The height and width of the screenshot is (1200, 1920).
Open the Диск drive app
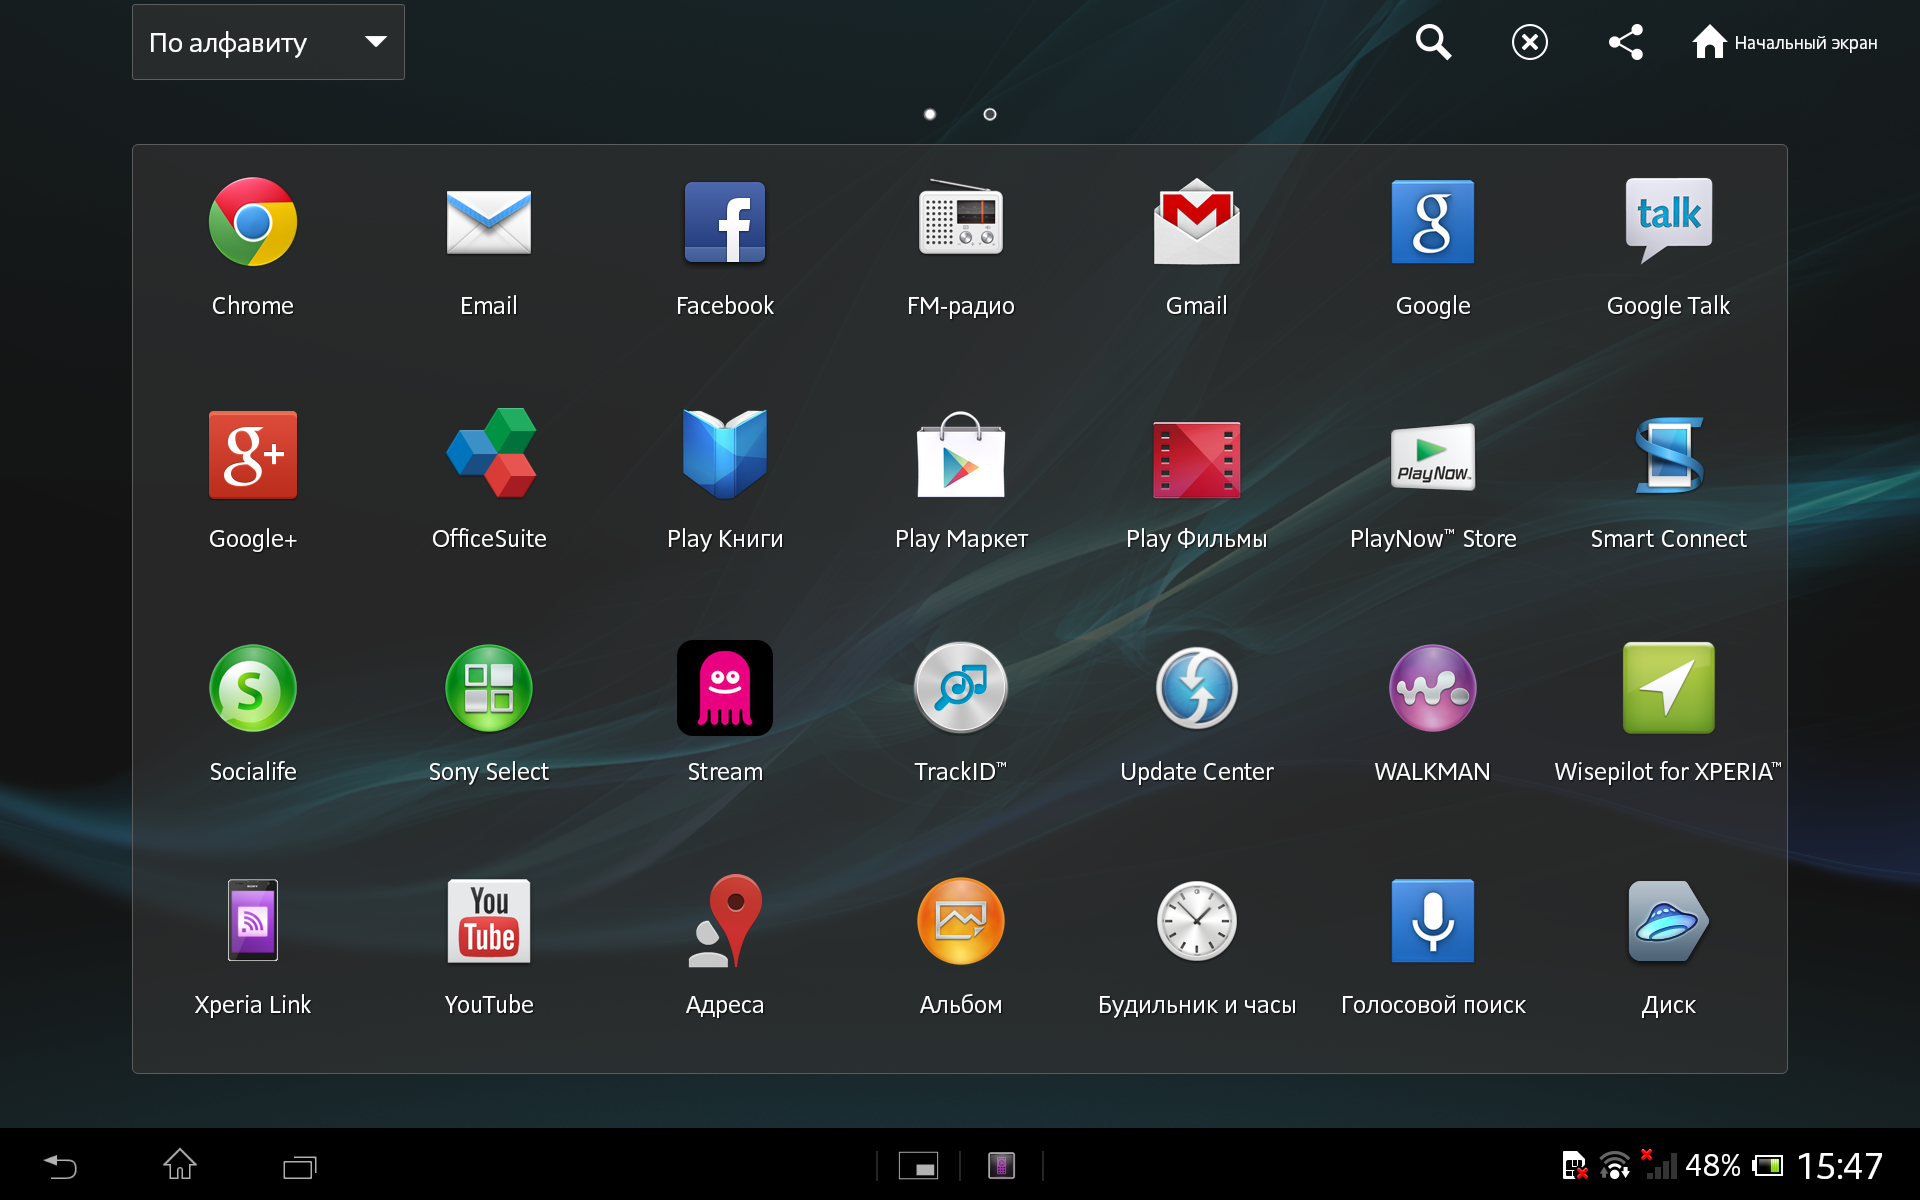(1669, 921)
